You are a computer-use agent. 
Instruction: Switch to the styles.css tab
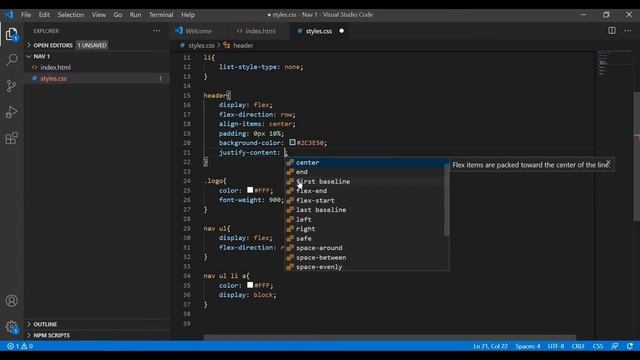click(x=319, y=31)
